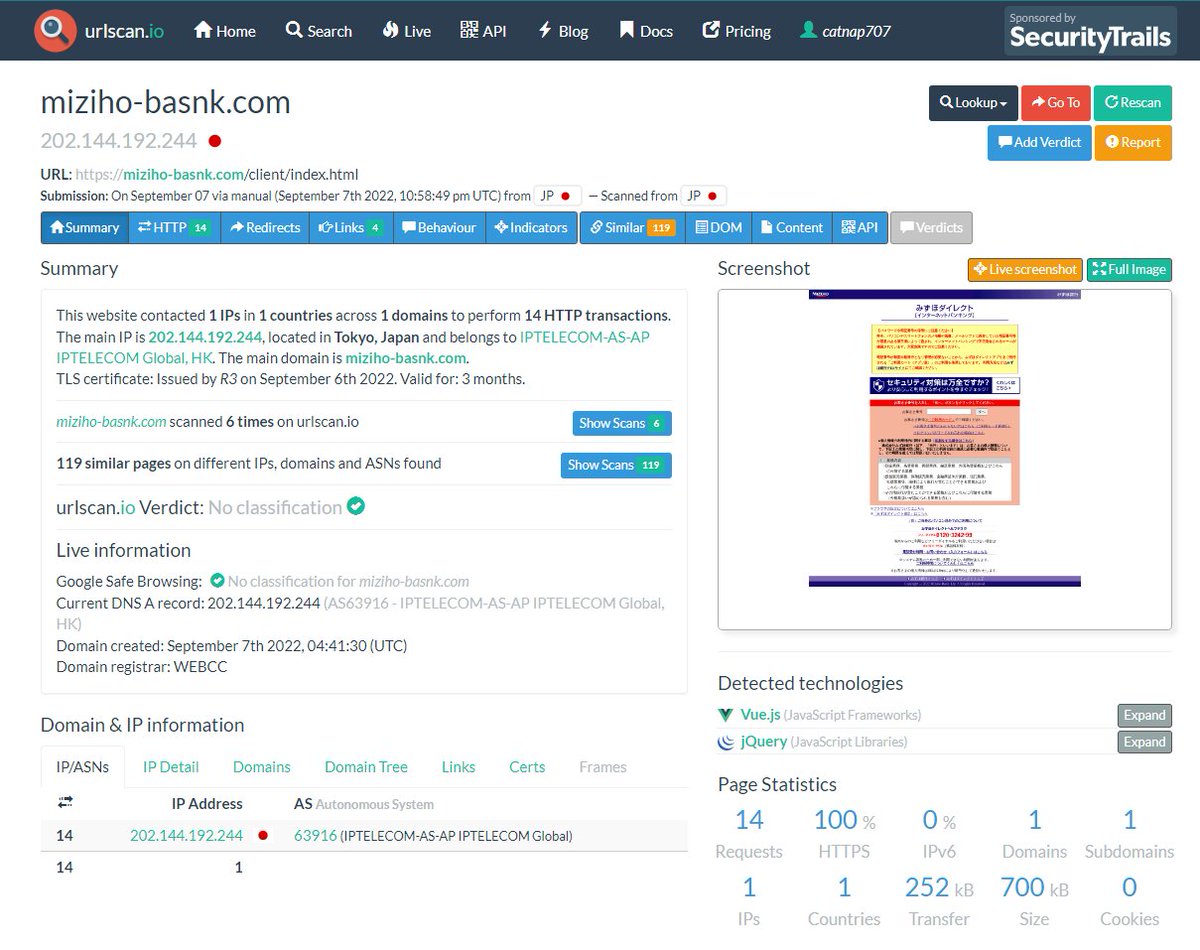Viewport: 1200px width, 950px height.
Task: Open the Certs tab
Action: [x=527, y=767]
